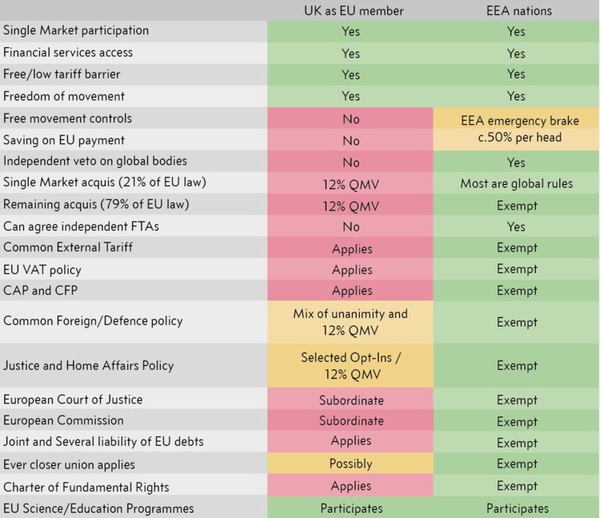Select the 'European Court of Justice' row label
Viewport: 600px width, 518px height.
click(x=73, y=400)
